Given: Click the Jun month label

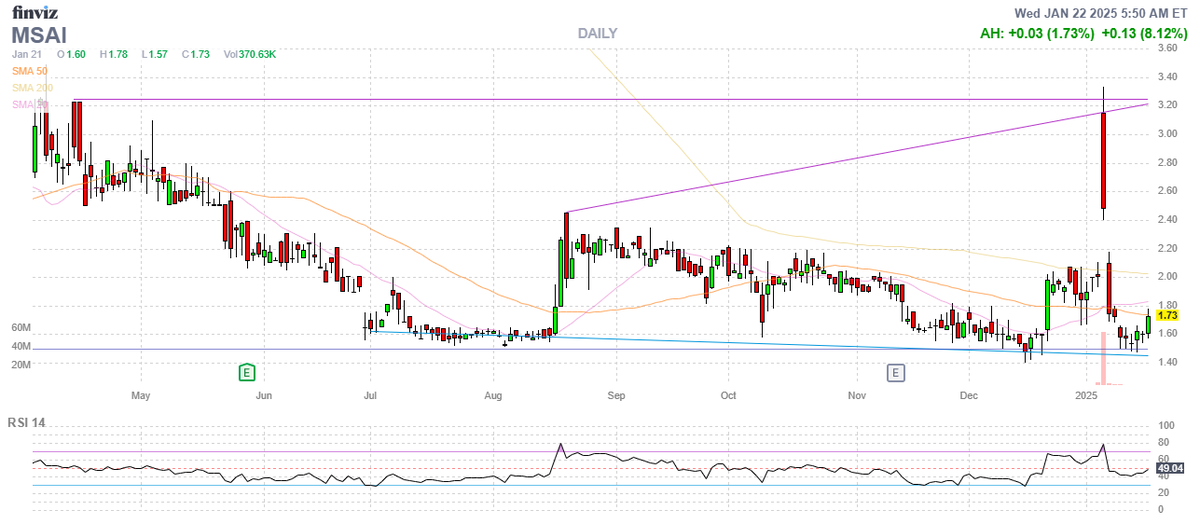Looking at the screenshot, I should [x=264, y=396].
